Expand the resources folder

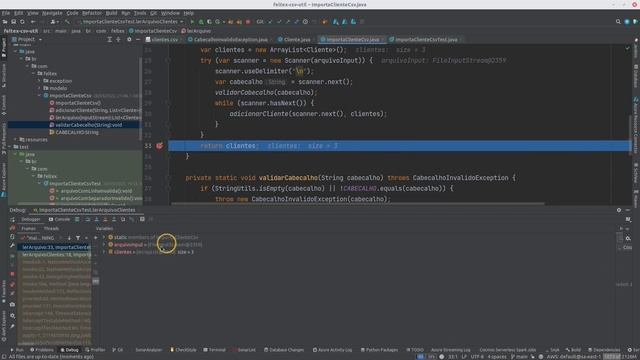[x=16, y=140]
